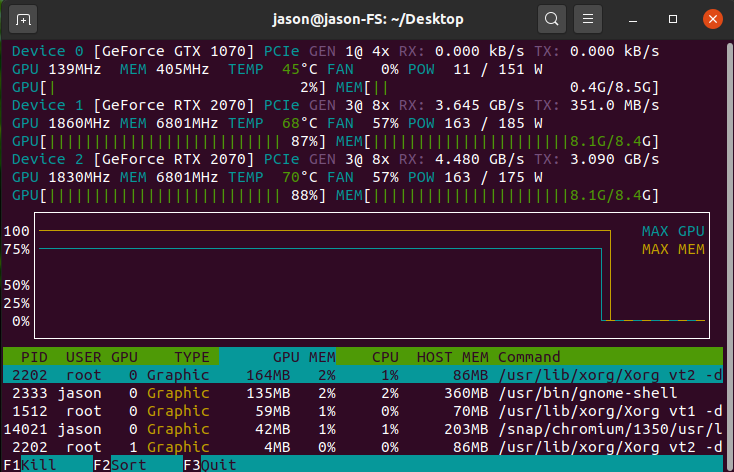Click the Device 1 GPU 87% usage bar
This screenshot has width=734, height=472.
[169, 141]
